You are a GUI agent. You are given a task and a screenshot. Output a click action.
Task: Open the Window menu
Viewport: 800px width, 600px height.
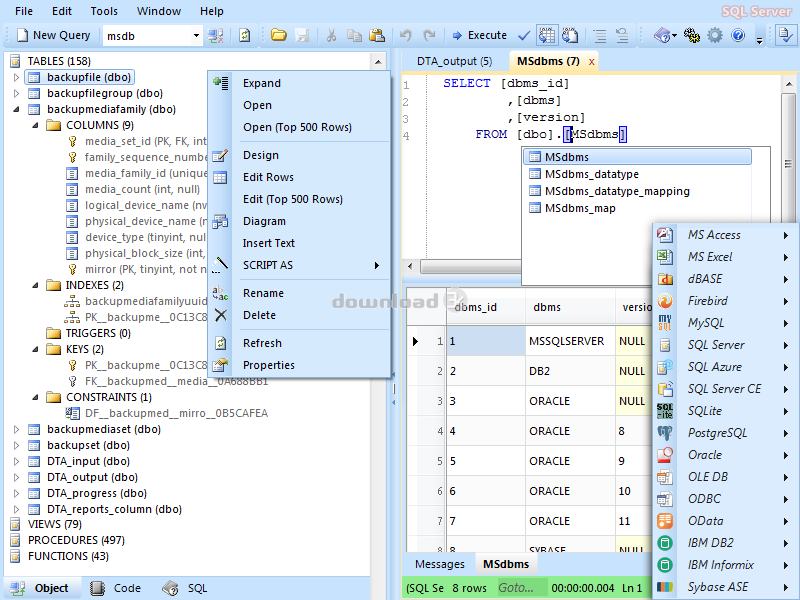click(159, 11)
